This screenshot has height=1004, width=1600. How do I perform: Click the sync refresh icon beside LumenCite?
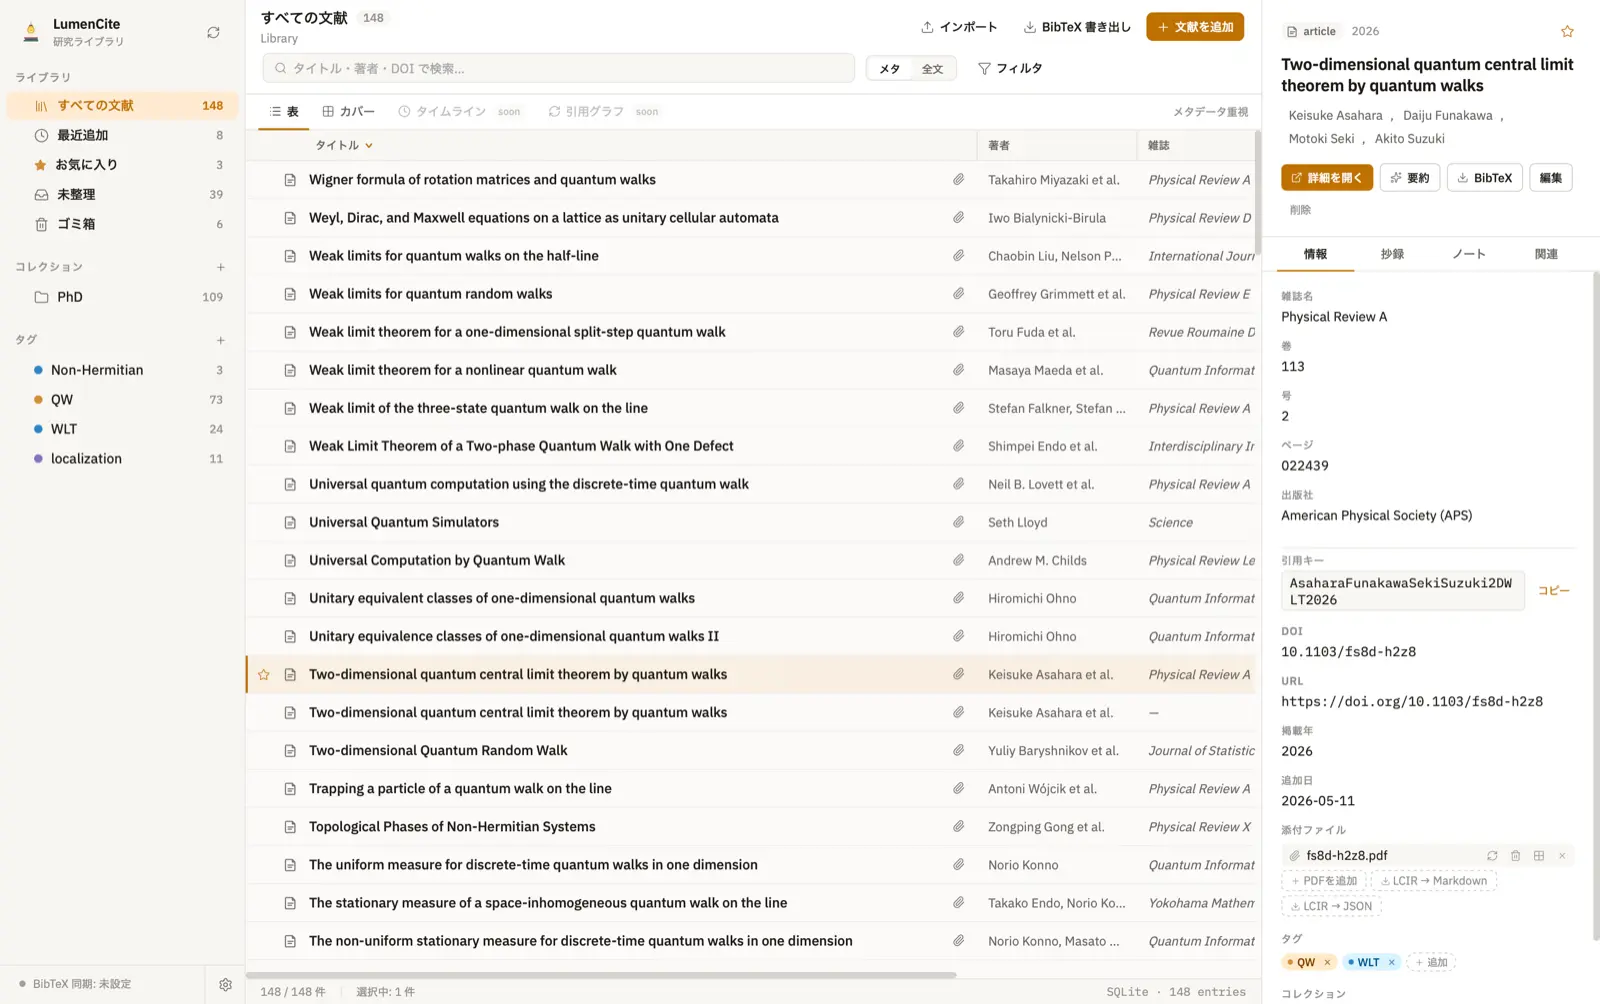pyautogui.click(x=213, y=32)
